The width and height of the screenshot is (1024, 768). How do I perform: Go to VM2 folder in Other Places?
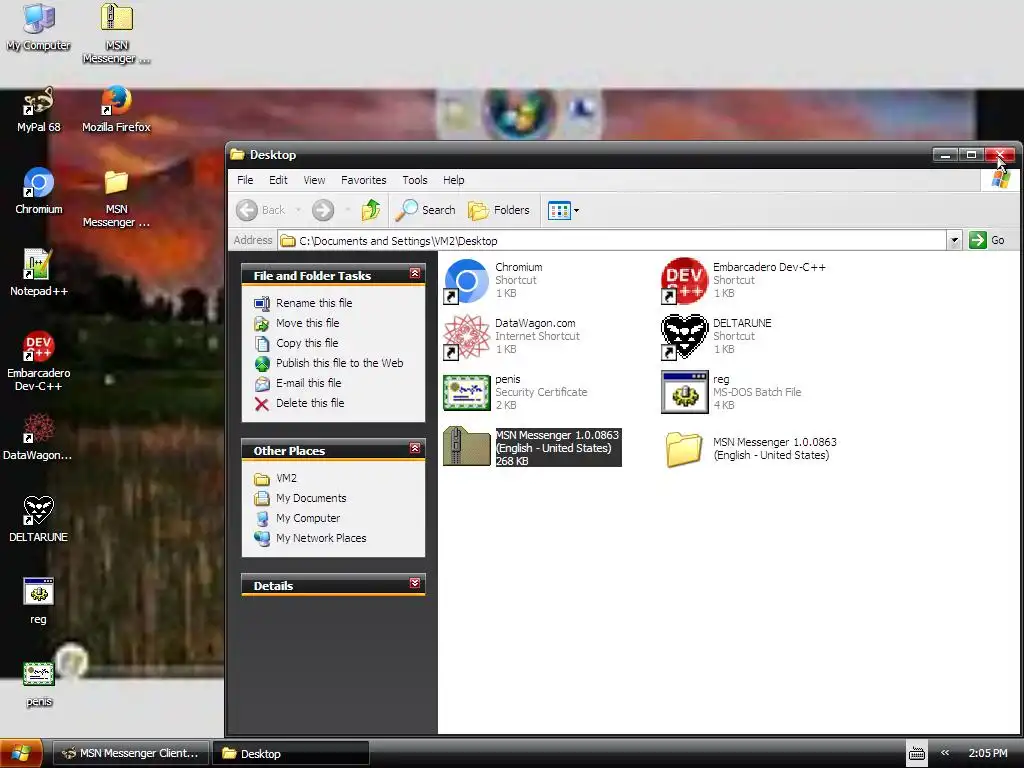pyautogui.click(x=286, y=478)
